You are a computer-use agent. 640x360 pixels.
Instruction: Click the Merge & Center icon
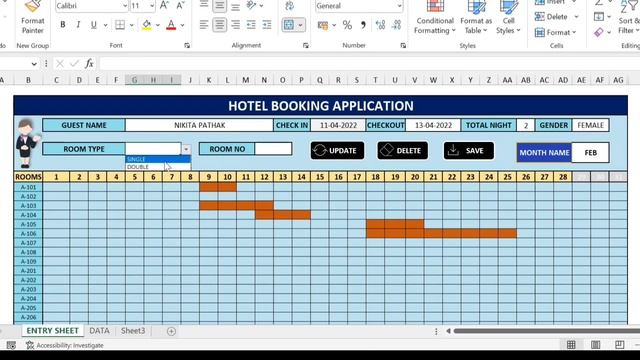coord(289,25)
